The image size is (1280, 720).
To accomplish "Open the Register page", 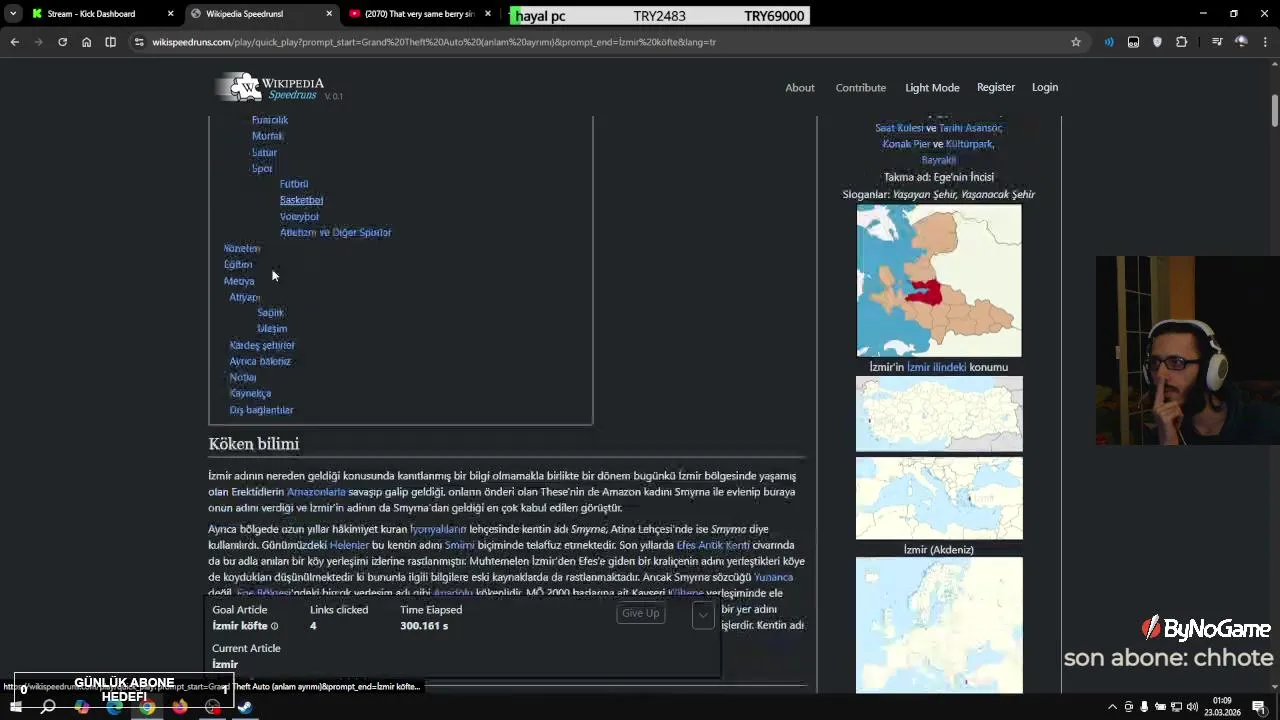I will (996, 87).
